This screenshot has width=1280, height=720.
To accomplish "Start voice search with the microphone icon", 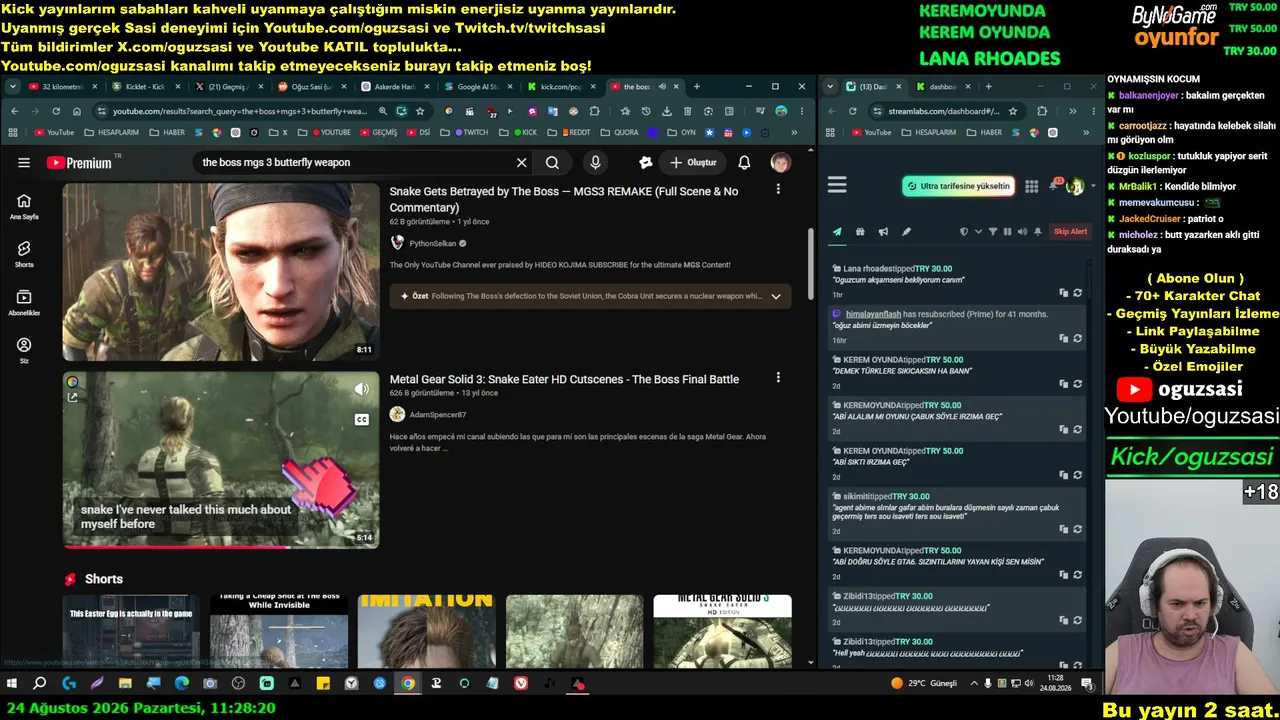I will (595, 163).
